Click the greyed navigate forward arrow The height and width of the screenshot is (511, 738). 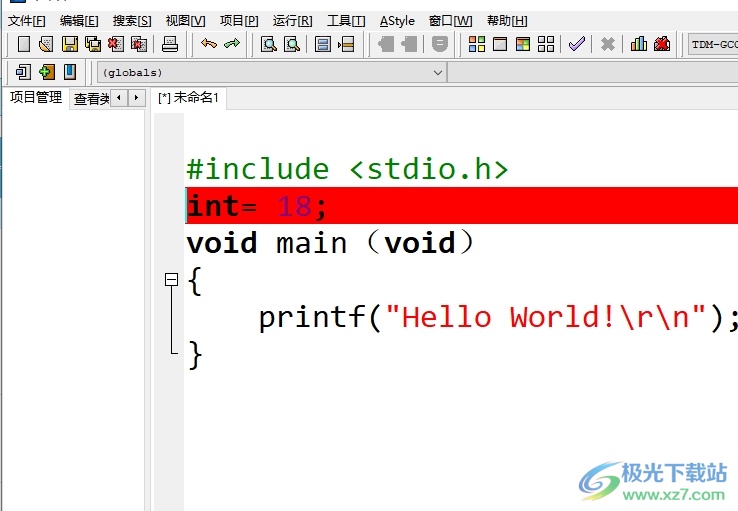(409, 44)
